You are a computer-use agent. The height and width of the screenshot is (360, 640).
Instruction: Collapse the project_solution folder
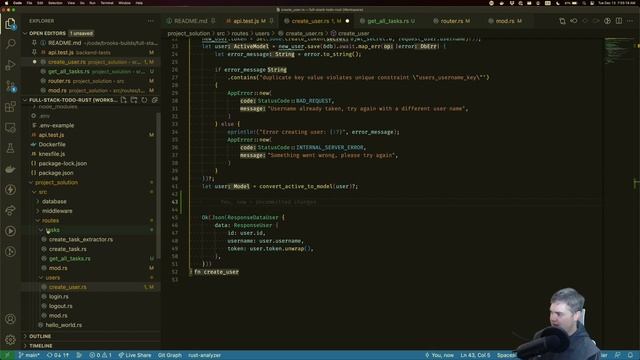(x=56, y=182)
